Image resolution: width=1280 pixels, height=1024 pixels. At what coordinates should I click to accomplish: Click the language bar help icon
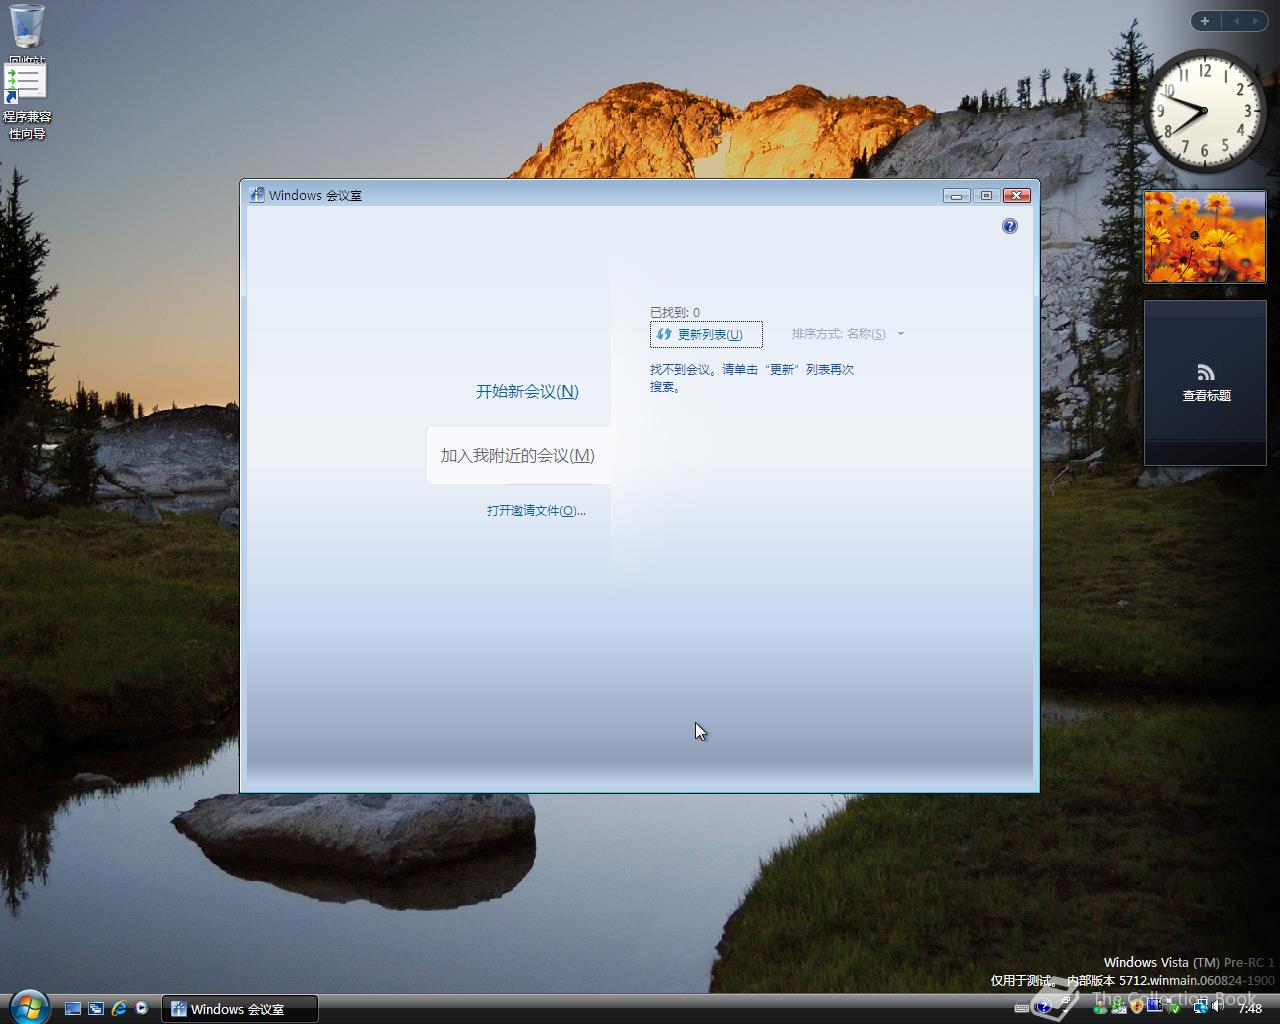[1044, 1006]
